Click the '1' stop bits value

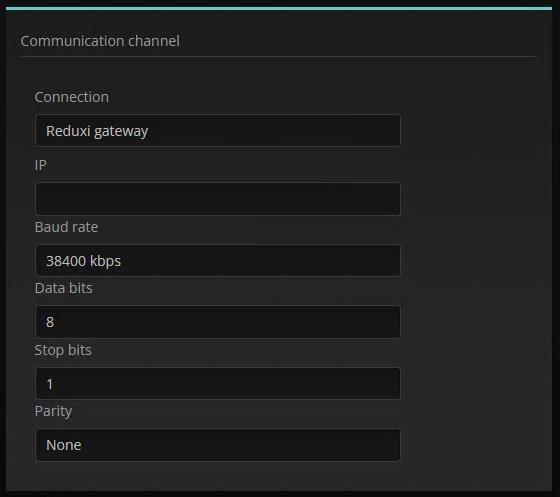(x=50, y=384)
